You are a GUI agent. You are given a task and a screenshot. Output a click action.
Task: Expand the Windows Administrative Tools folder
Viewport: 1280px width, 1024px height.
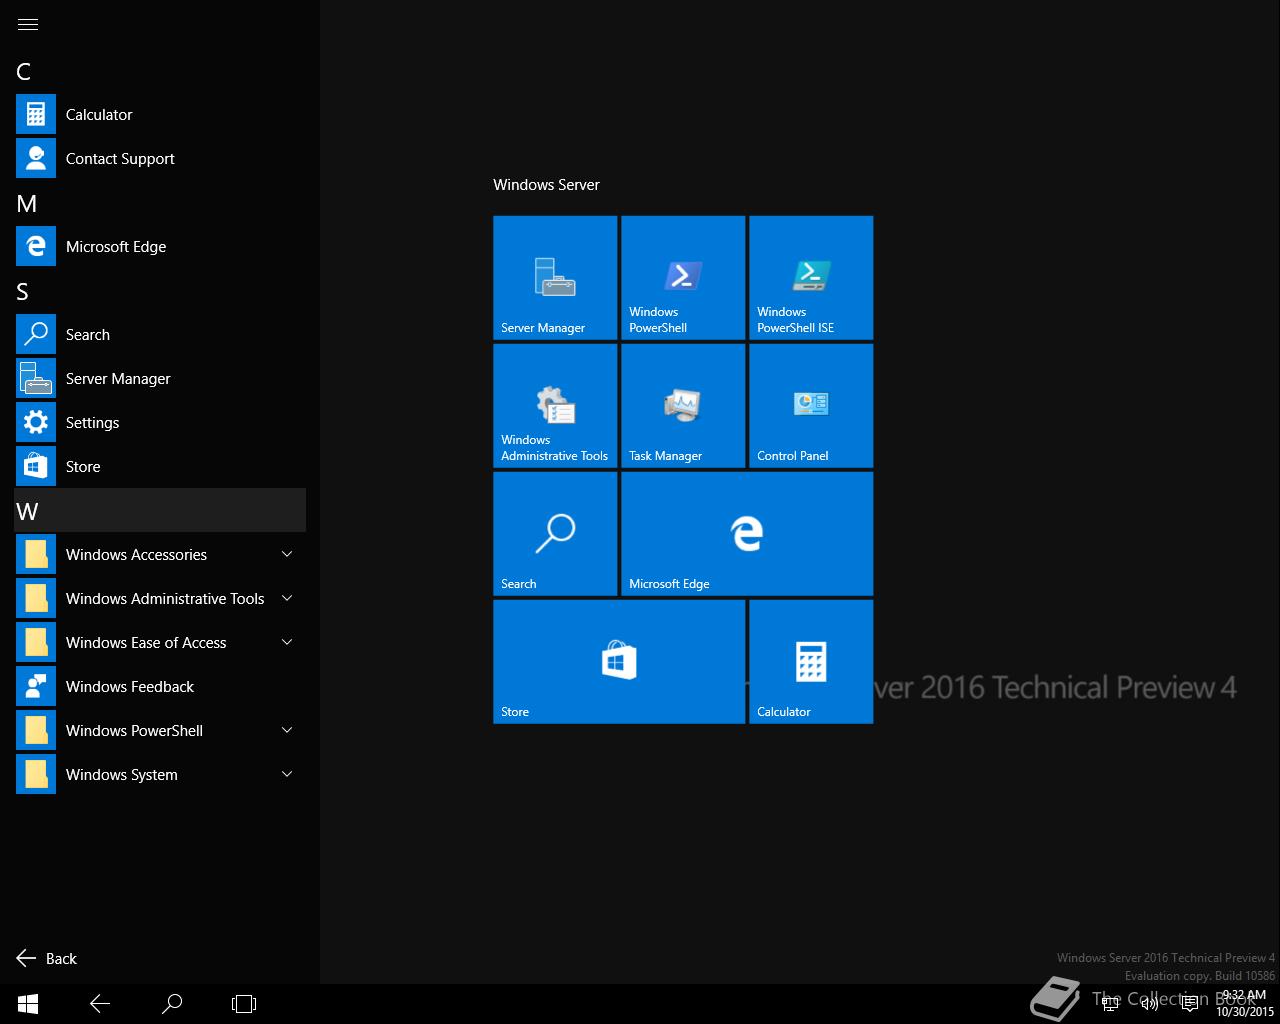coord(160,599)
